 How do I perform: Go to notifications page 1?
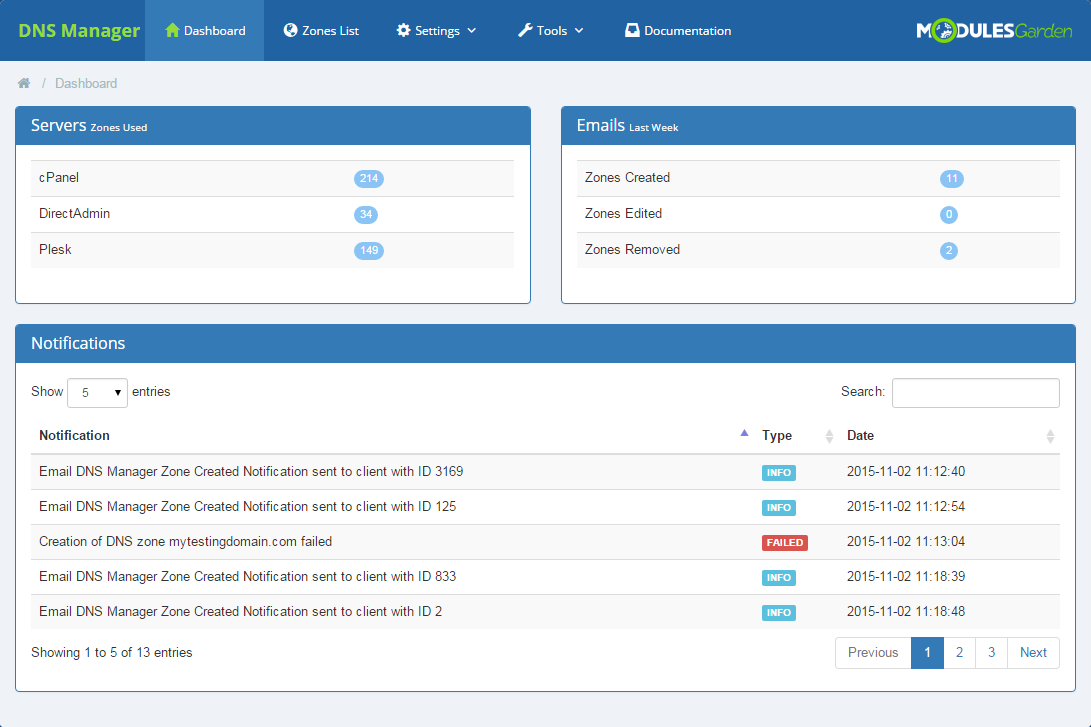click(927, 653)
